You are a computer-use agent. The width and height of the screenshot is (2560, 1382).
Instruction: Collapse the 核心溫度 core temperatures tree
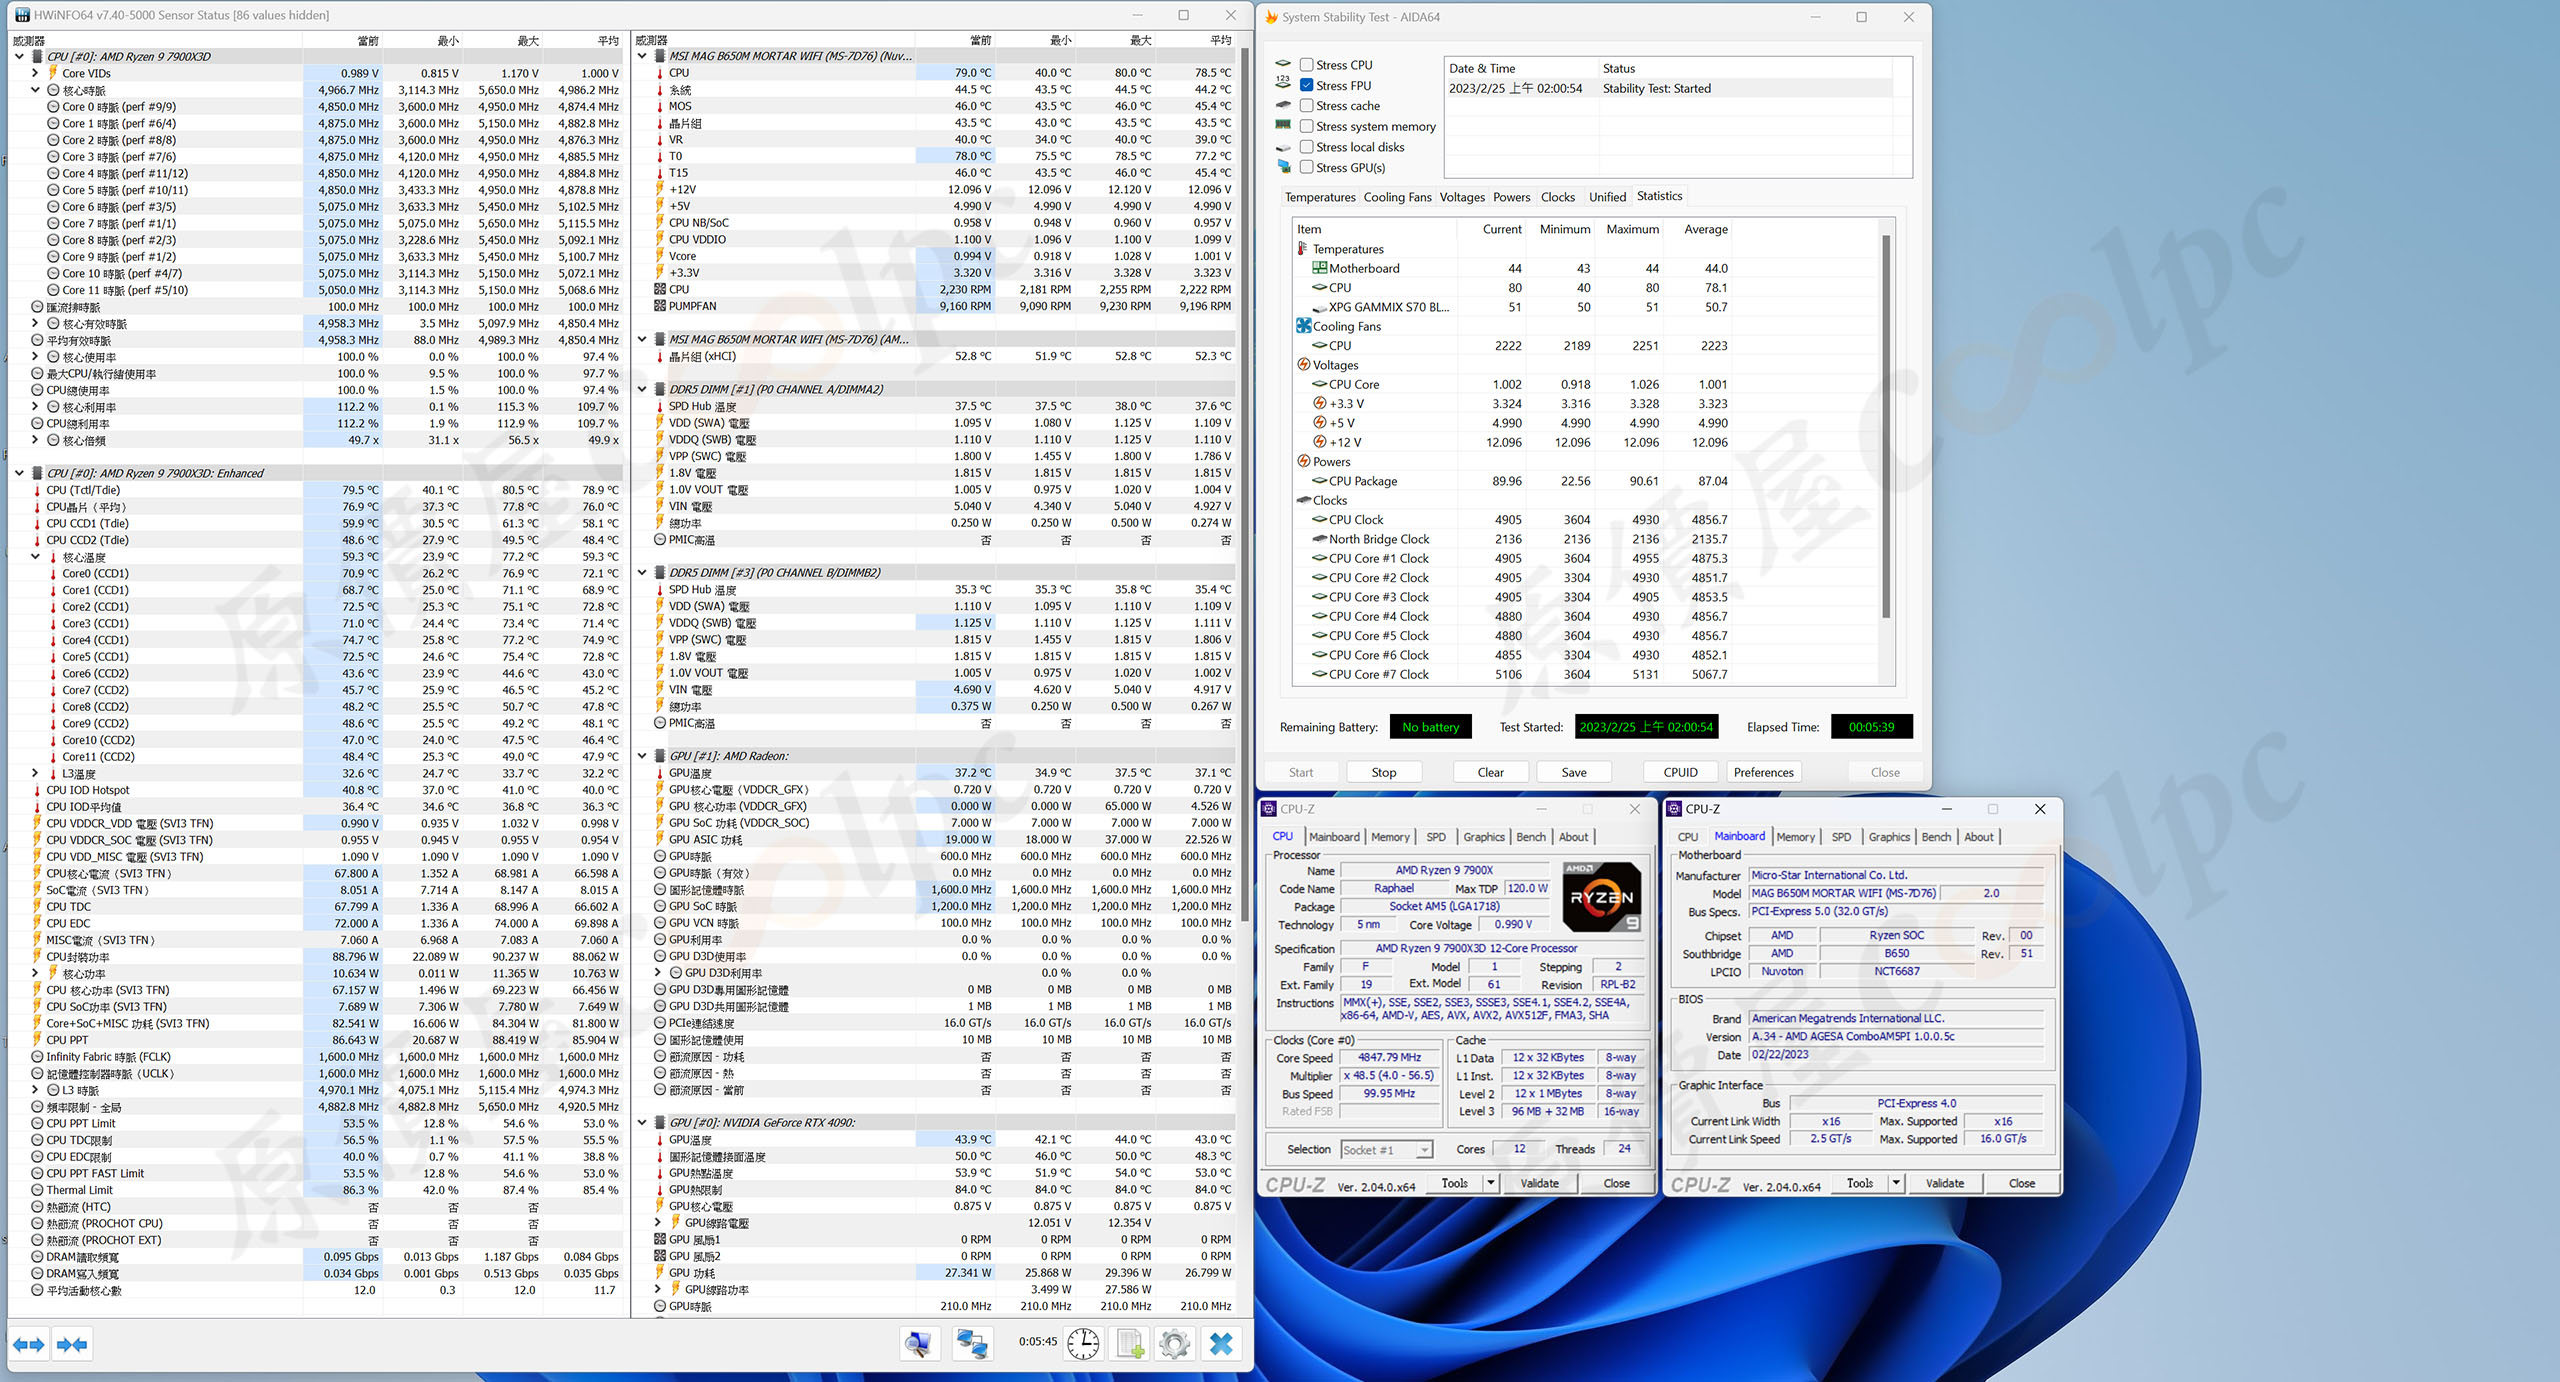coord(35,557)
